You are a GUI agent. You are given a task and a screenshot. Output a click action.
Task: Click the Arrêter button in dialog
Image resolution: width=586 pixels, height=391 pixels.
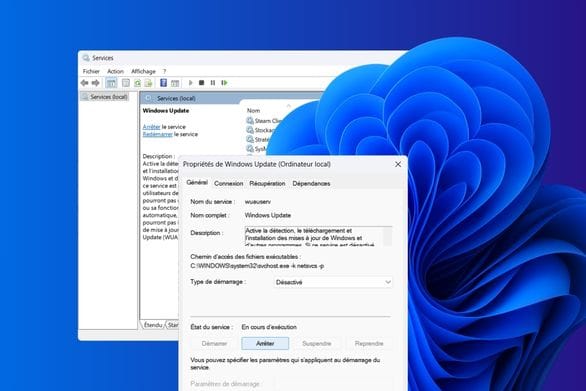coord(265,343)
